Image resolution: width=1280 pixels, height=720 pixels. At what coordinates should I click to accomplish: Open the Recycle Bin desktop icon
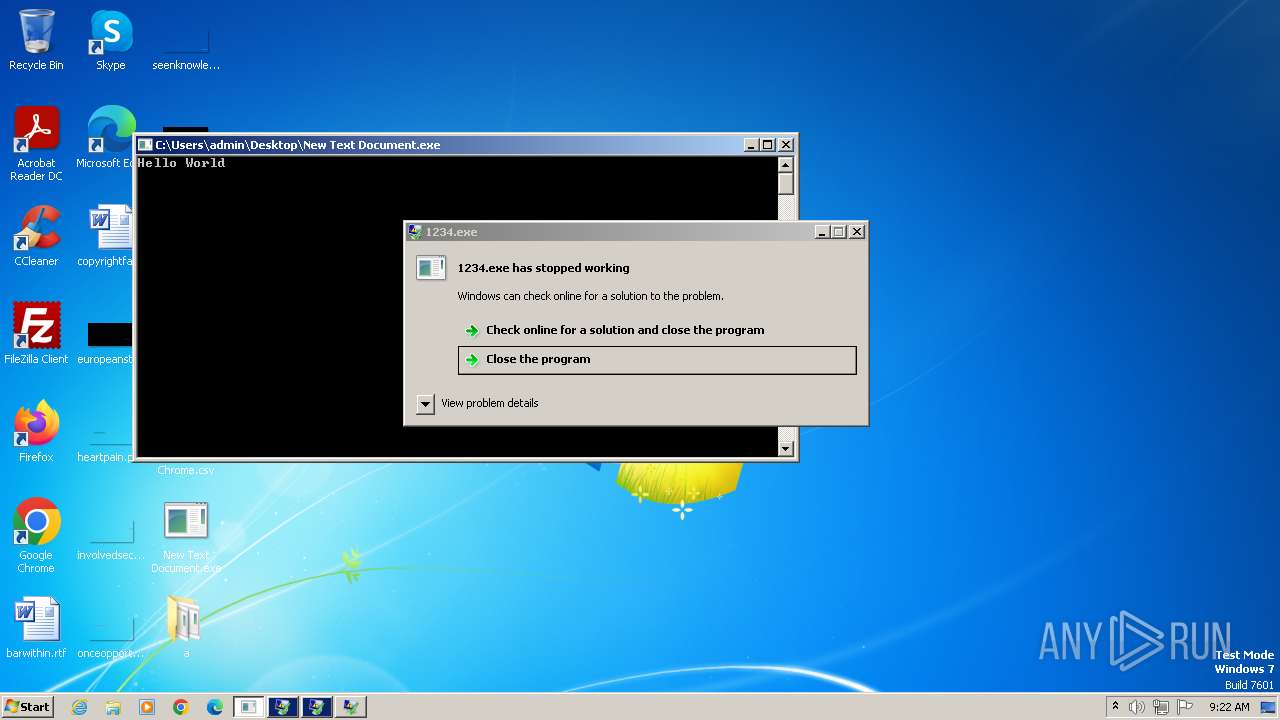coord(36,40)
